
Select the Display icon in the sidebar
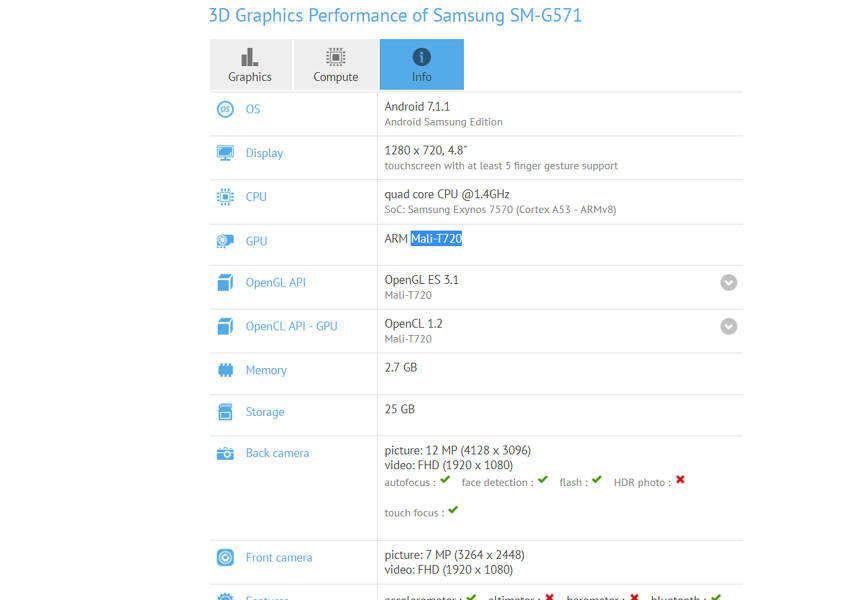pos(225,153)
